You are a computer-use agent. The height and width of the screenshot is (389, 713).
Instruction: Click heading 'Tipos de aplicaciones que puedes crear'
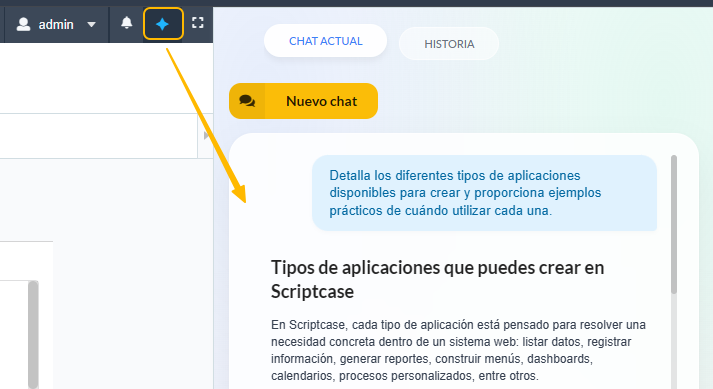point(437,279)
